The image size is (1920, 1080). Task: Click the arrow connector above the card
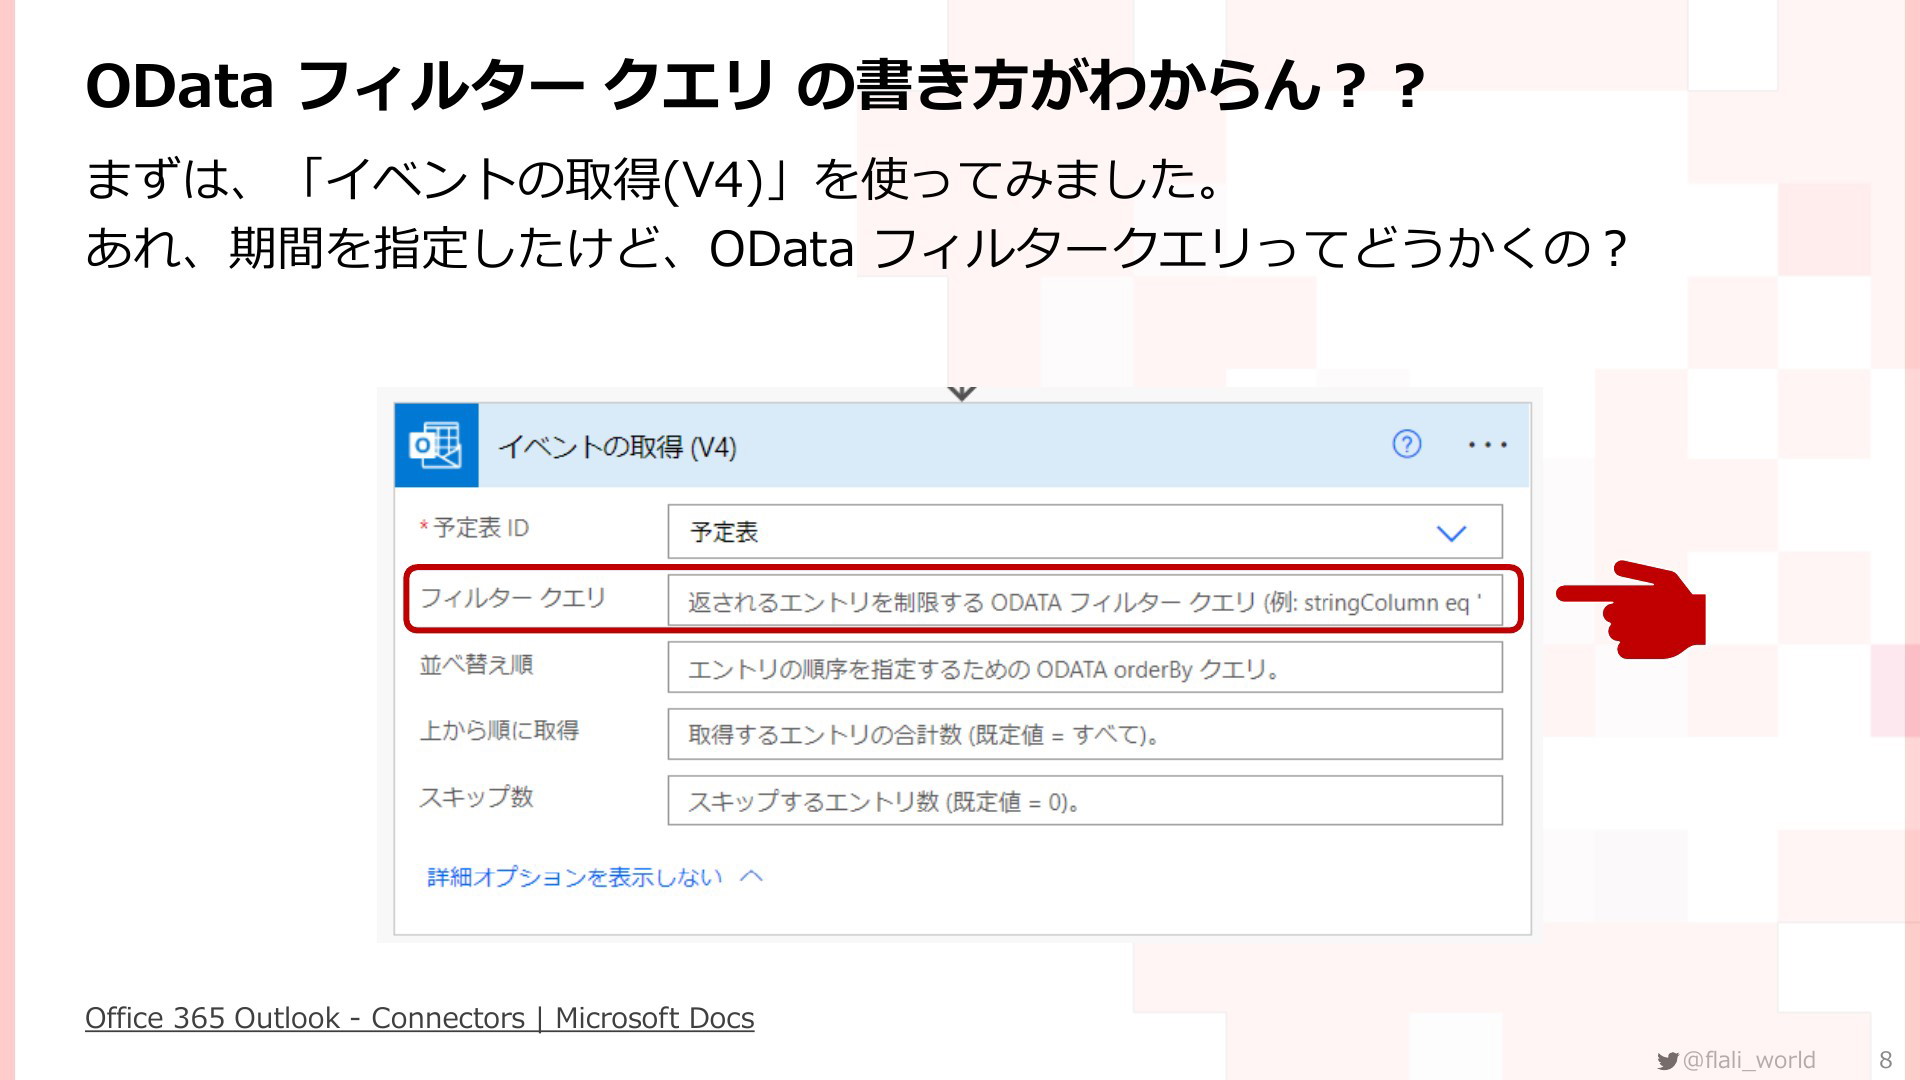(961, 394)
